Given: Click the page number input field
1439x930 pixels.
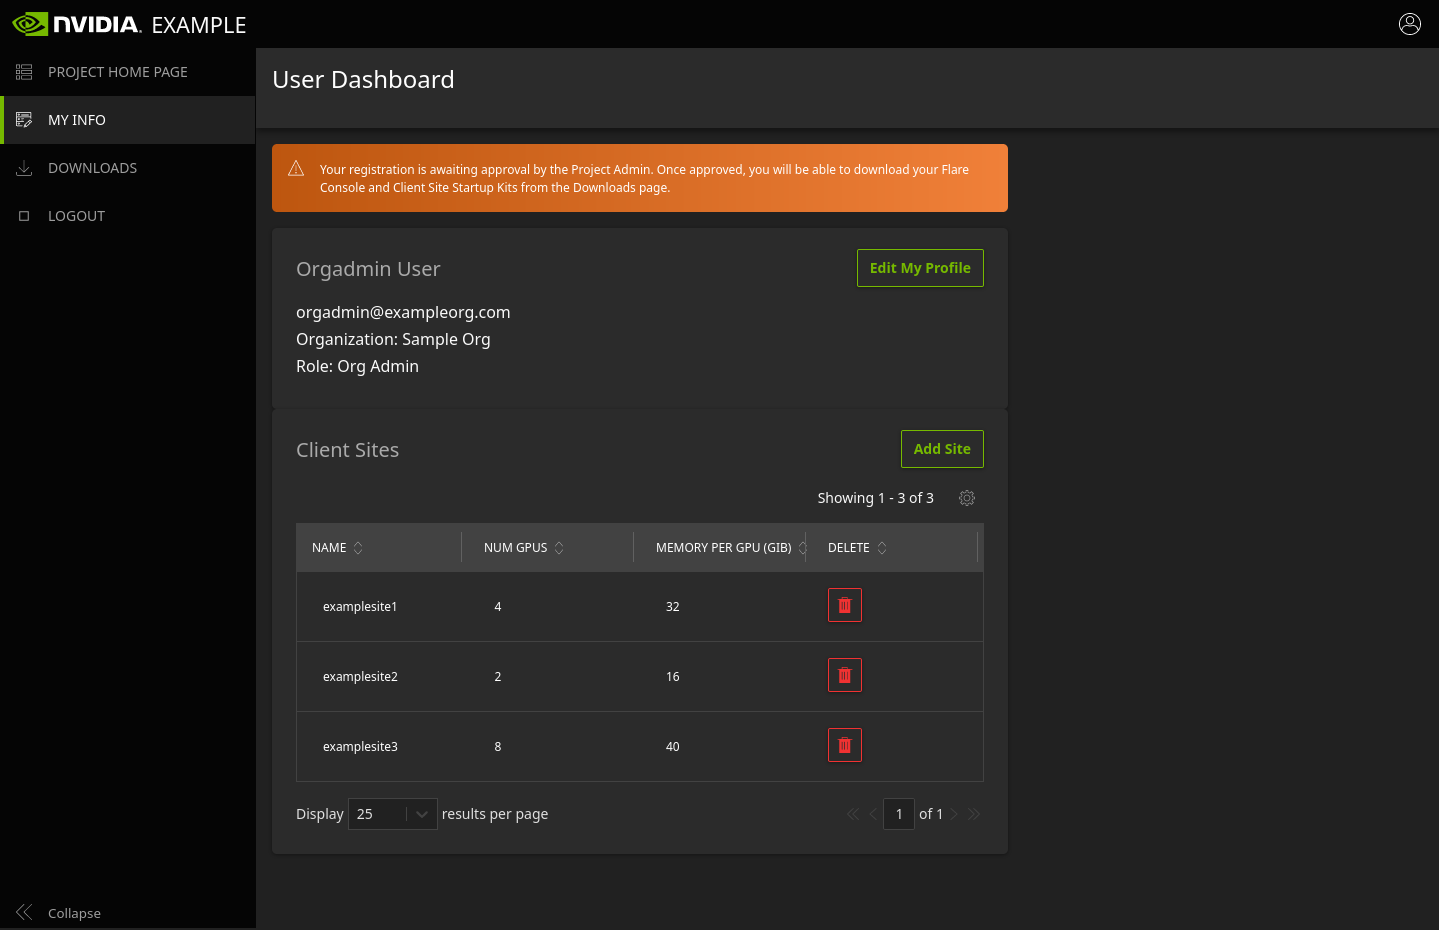Looking at the screenshot, I should 899,814.
